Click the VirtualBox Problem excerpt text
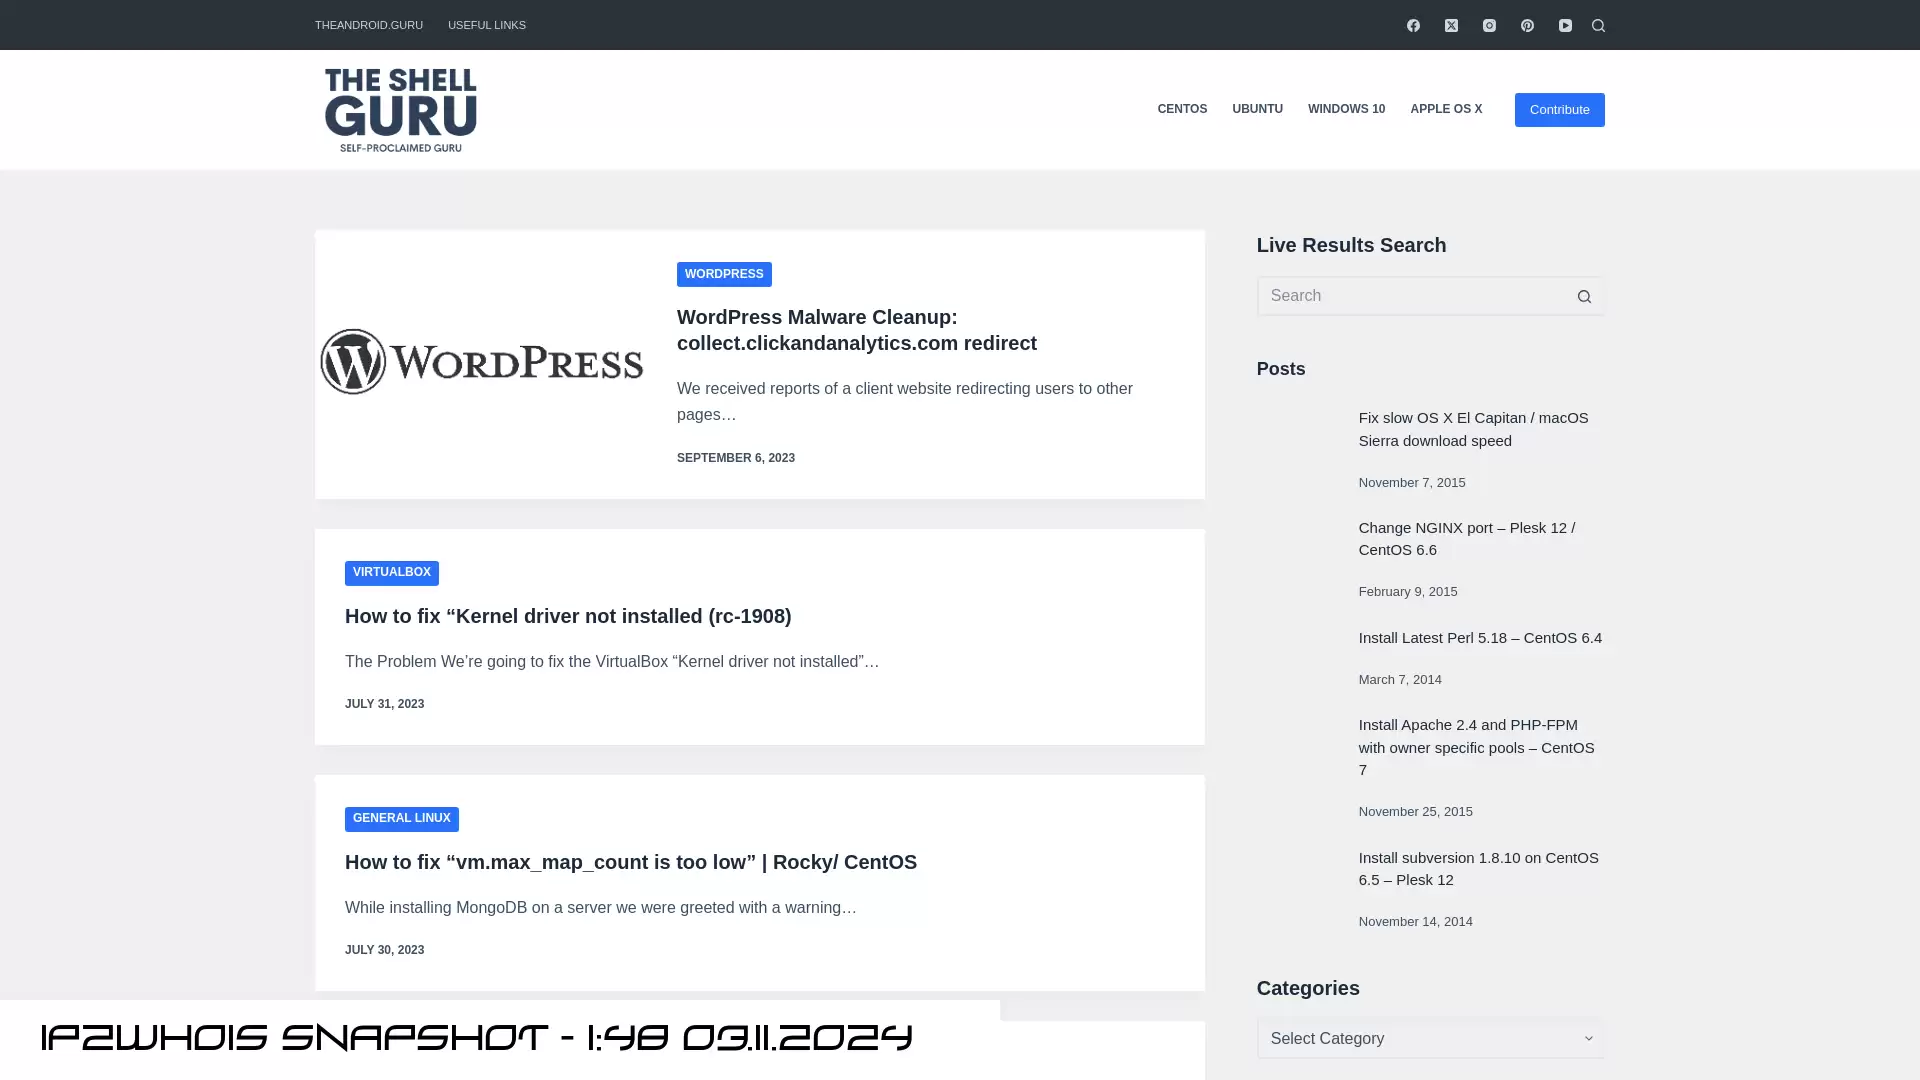Image resolution: width=1920 pixels, height=1080 pixels. pyautogui.click(x=612, y=662)
